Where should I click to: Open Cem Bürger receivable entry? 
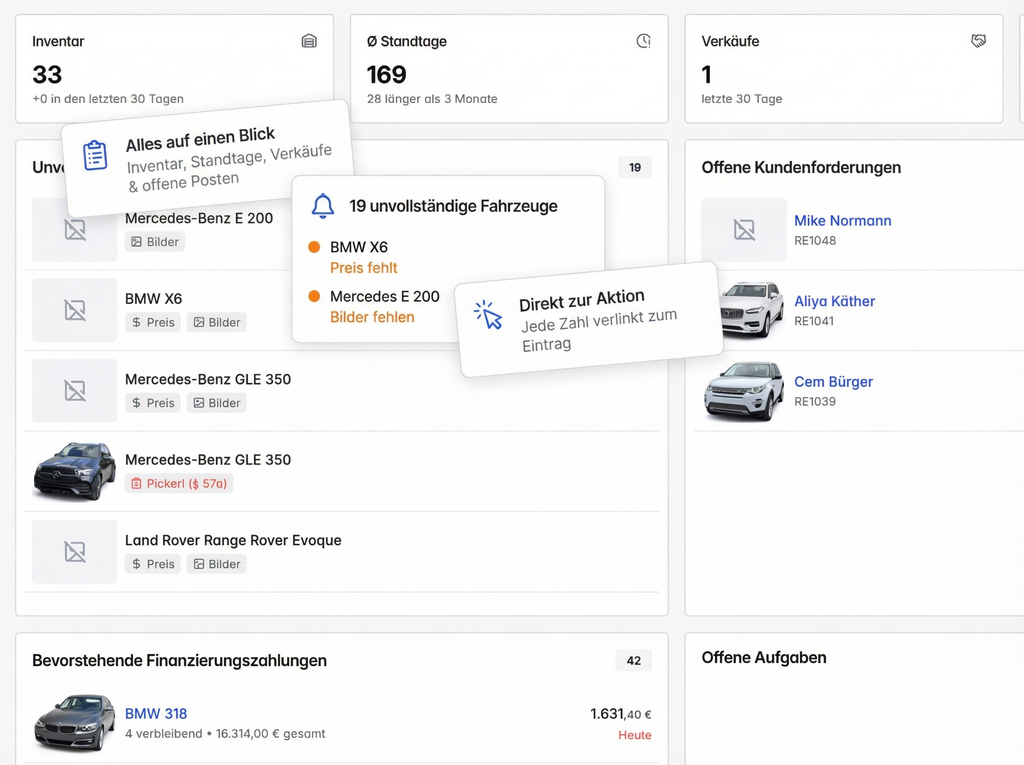[x=833, y=382]
